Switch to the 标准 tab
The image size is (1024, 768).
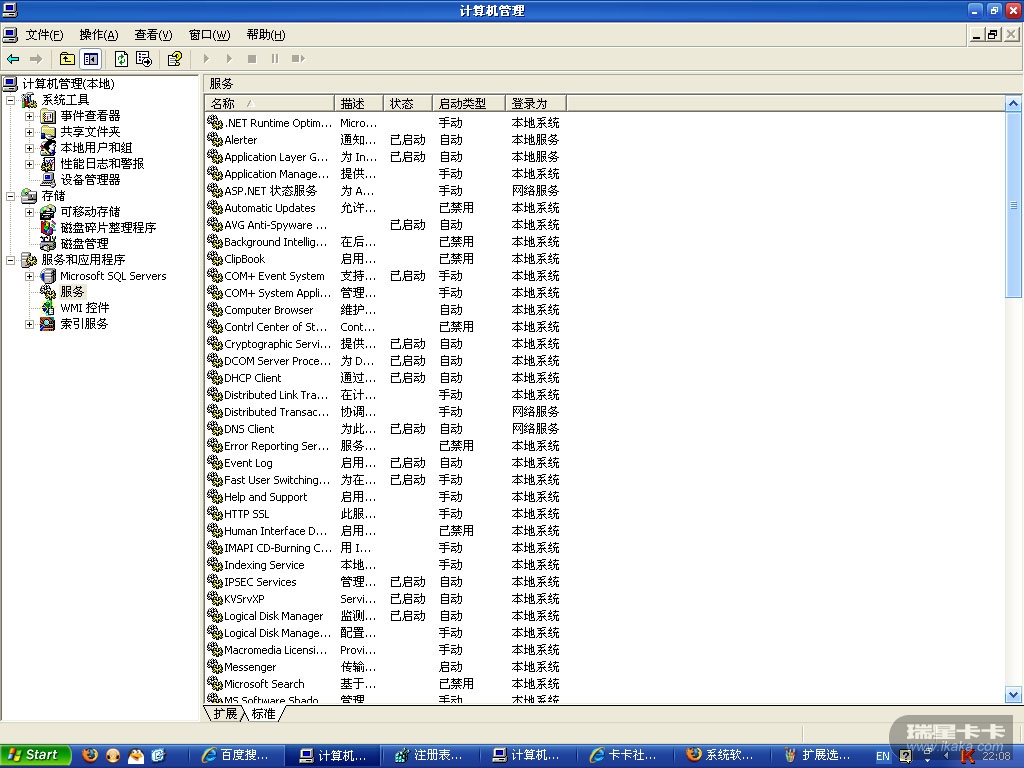coord(264,714)
